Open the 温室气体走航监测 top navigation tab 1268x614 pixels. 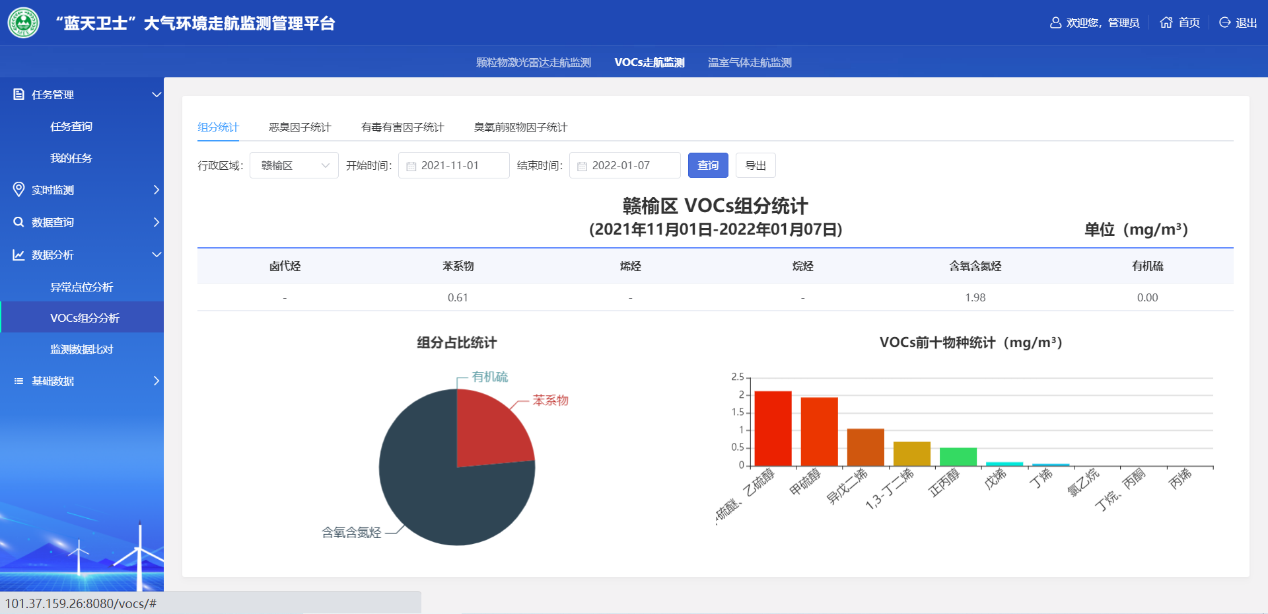(x=749, y=62)
